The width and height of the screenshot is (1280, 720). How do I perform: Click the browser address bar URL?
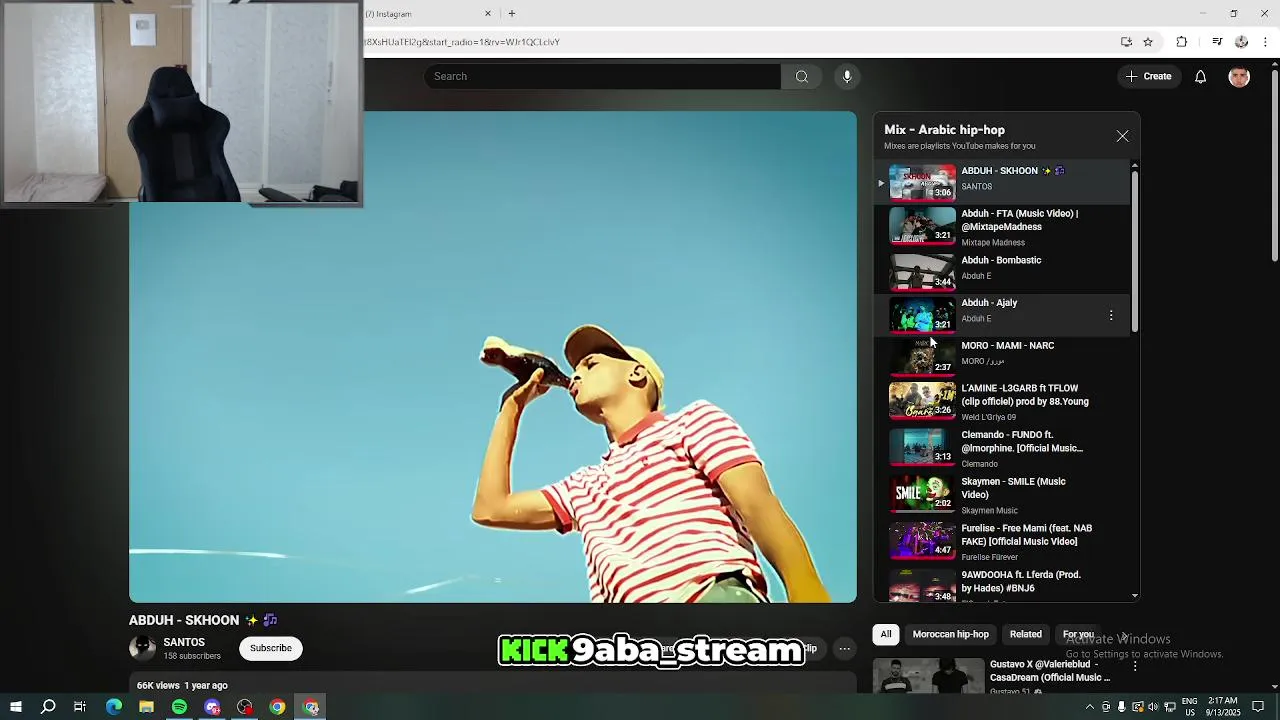[x=462, y=42]
